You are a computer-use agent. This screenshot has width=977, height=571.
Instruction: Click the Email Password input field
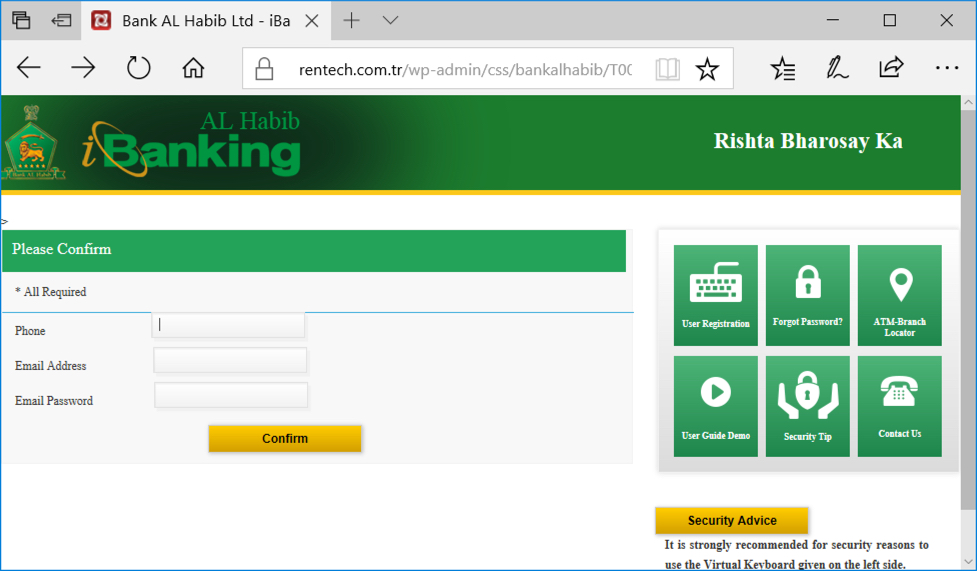point(231,395)
